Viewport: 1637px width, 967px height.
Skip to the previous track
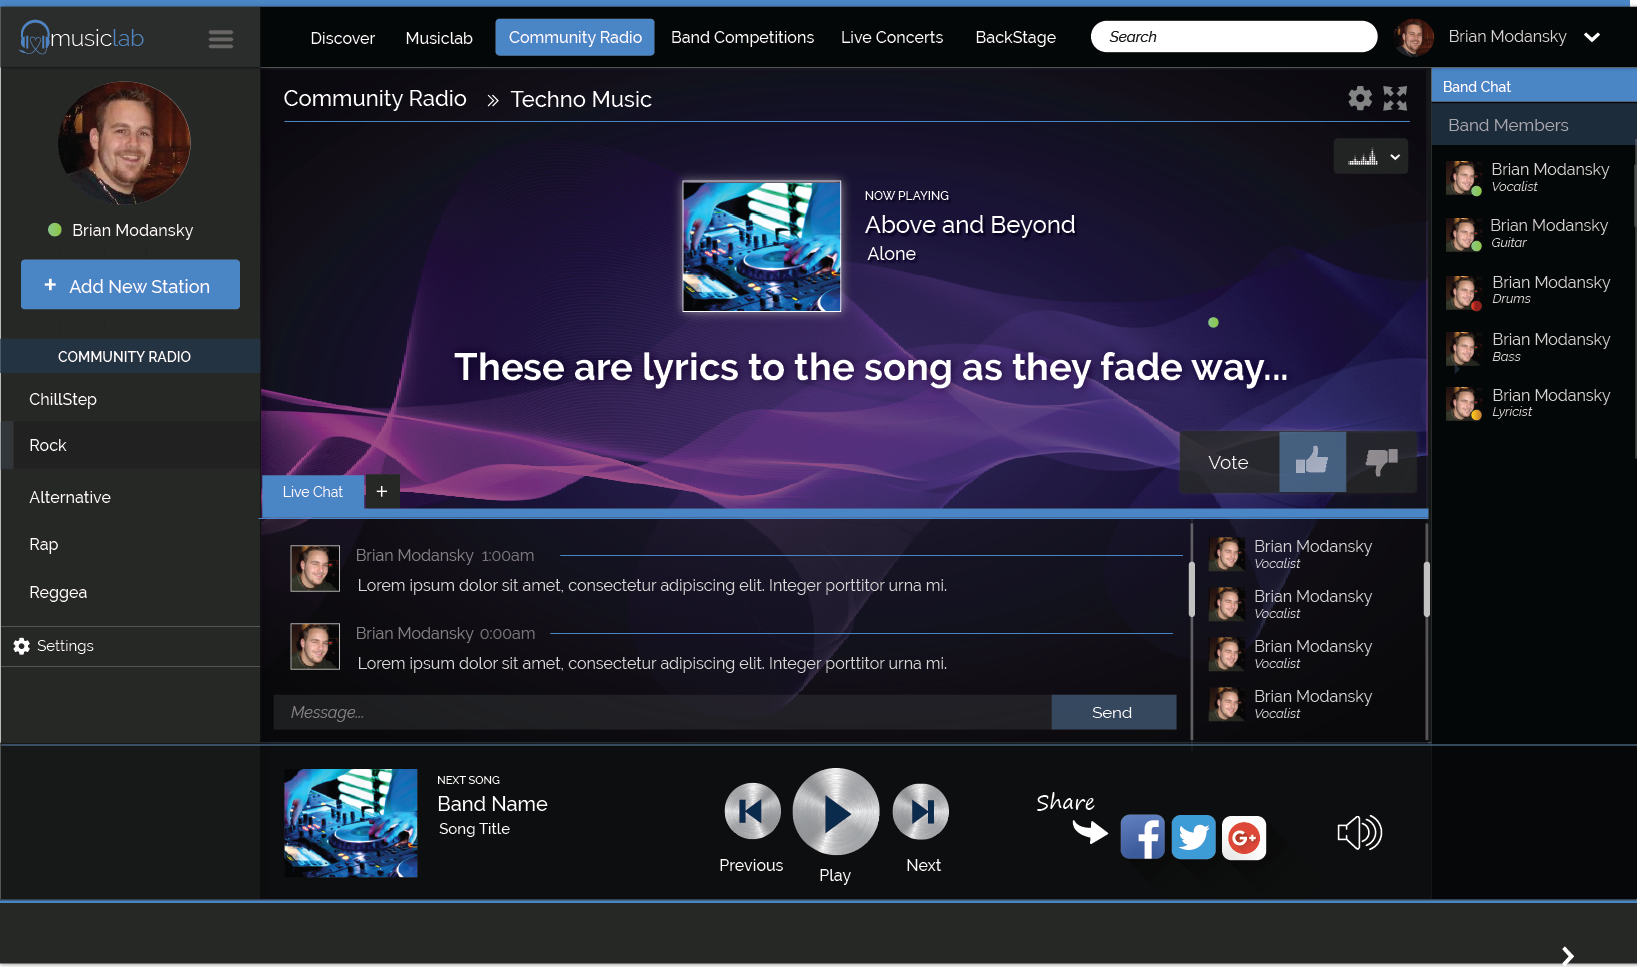tap(752, 811)
